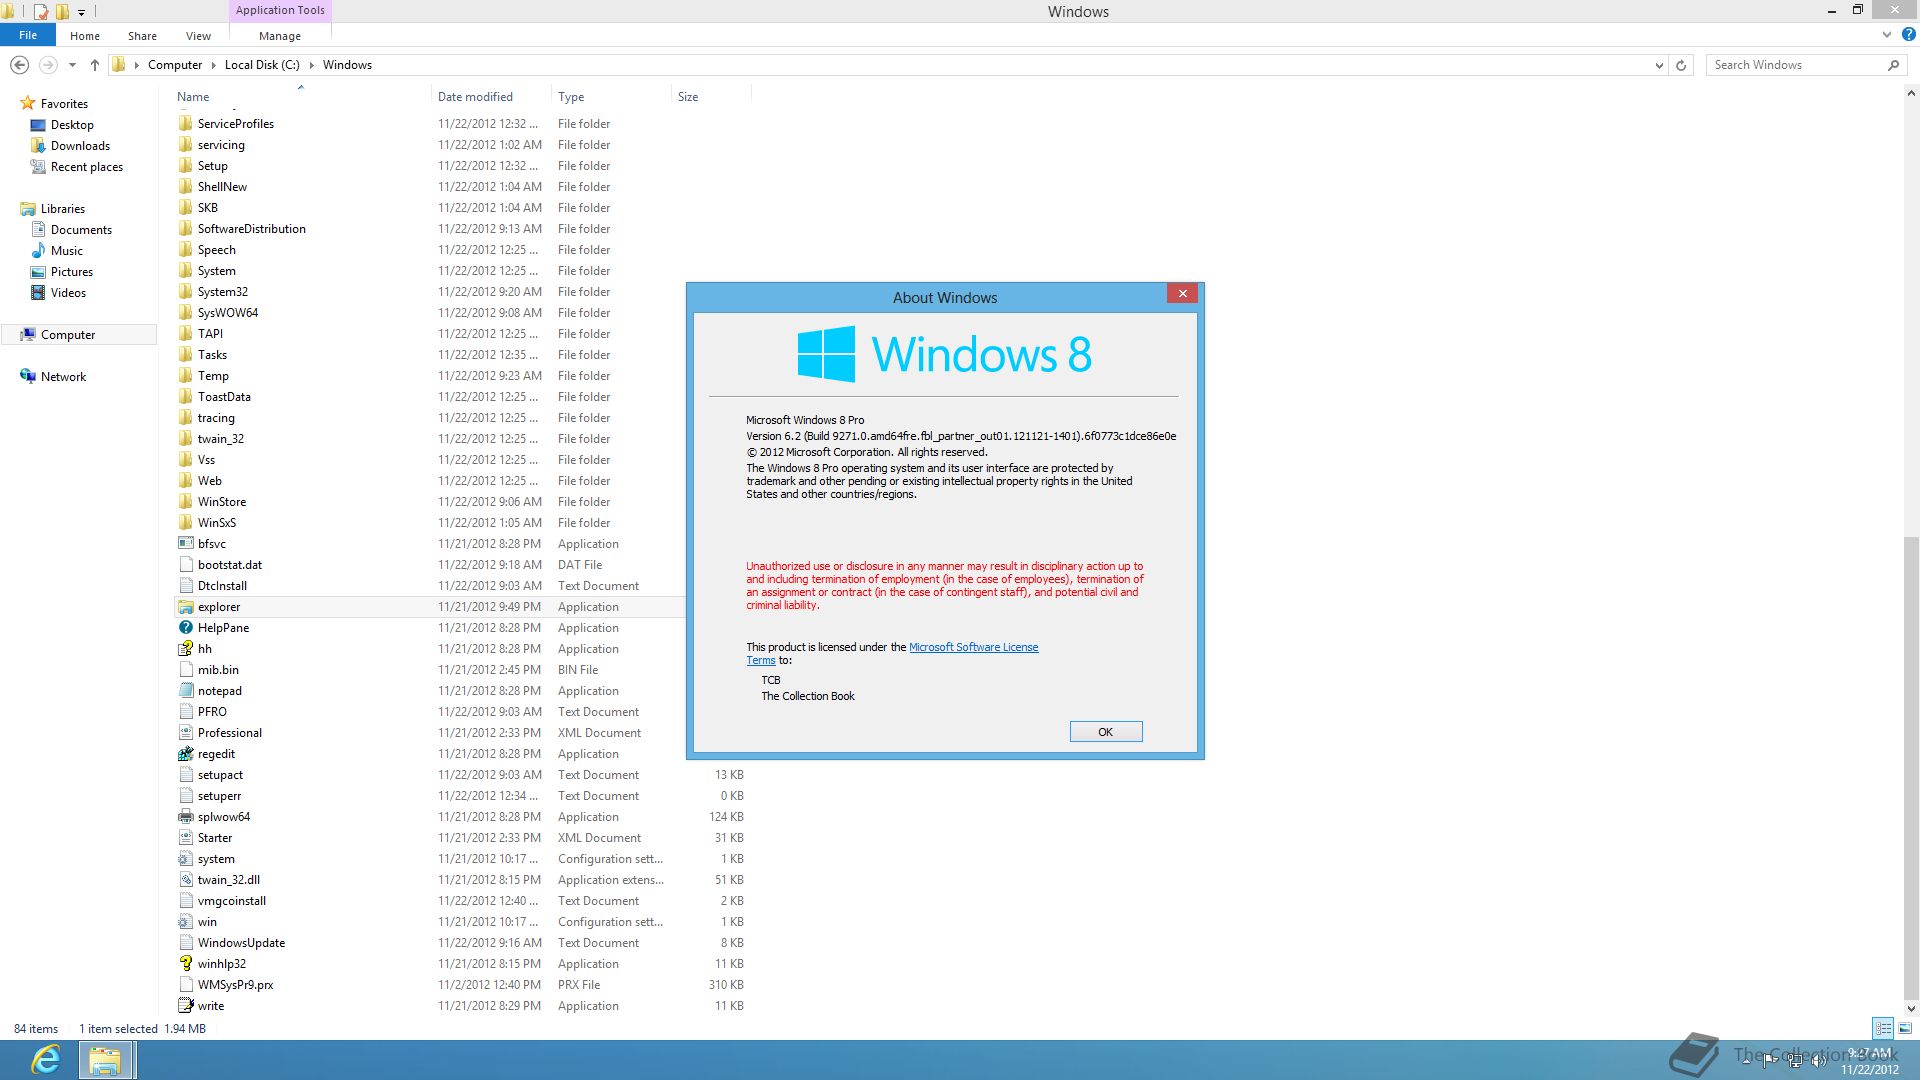This screenshot has height=1080, width=1920.
Task: Click Local Disk (C:) in address bar
Action: [x=262, y=65]
